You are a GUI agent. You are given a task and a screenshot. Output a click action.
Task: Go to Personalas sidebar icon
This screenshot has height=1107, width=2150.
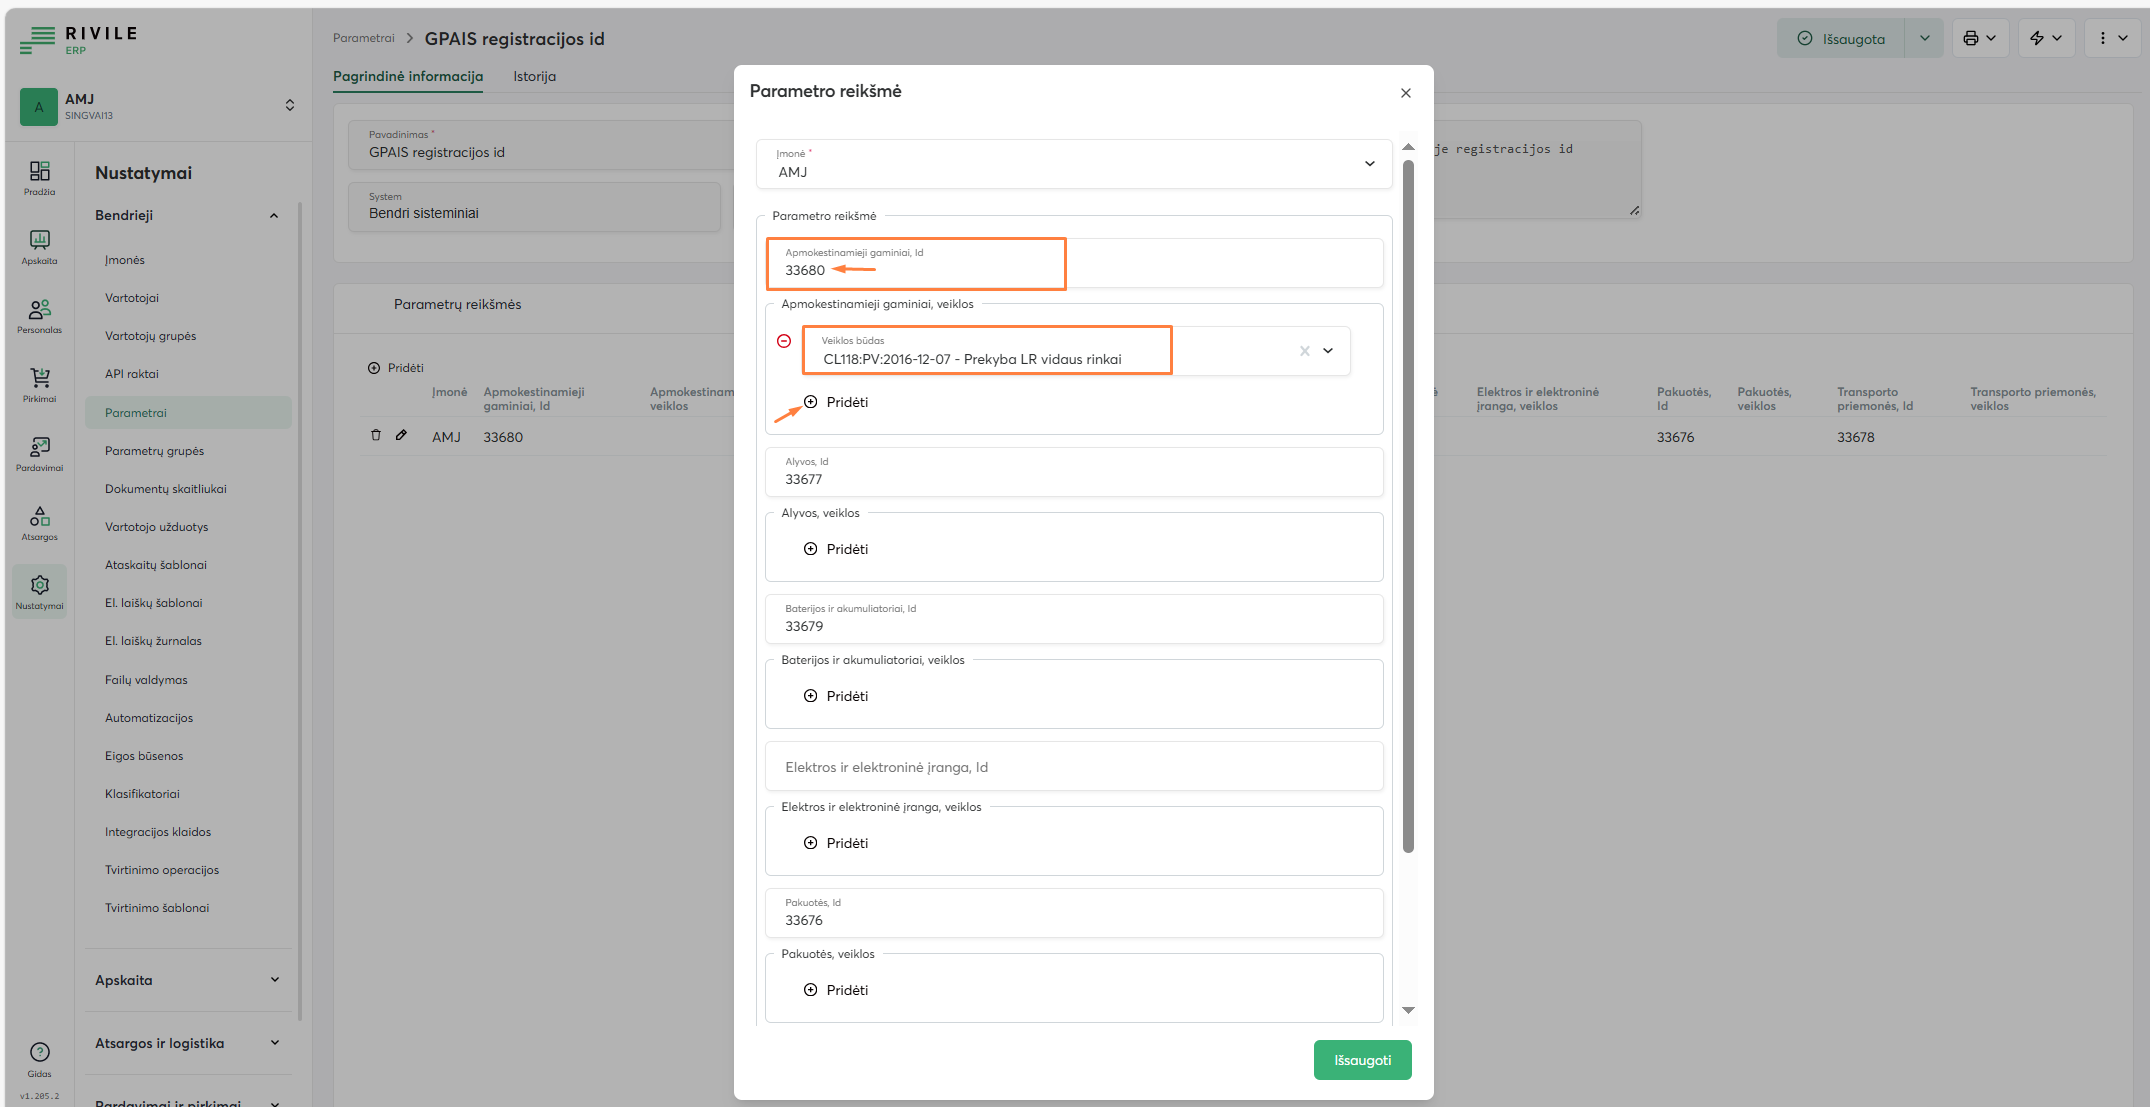pyautogui.click(x=39, y=315)
